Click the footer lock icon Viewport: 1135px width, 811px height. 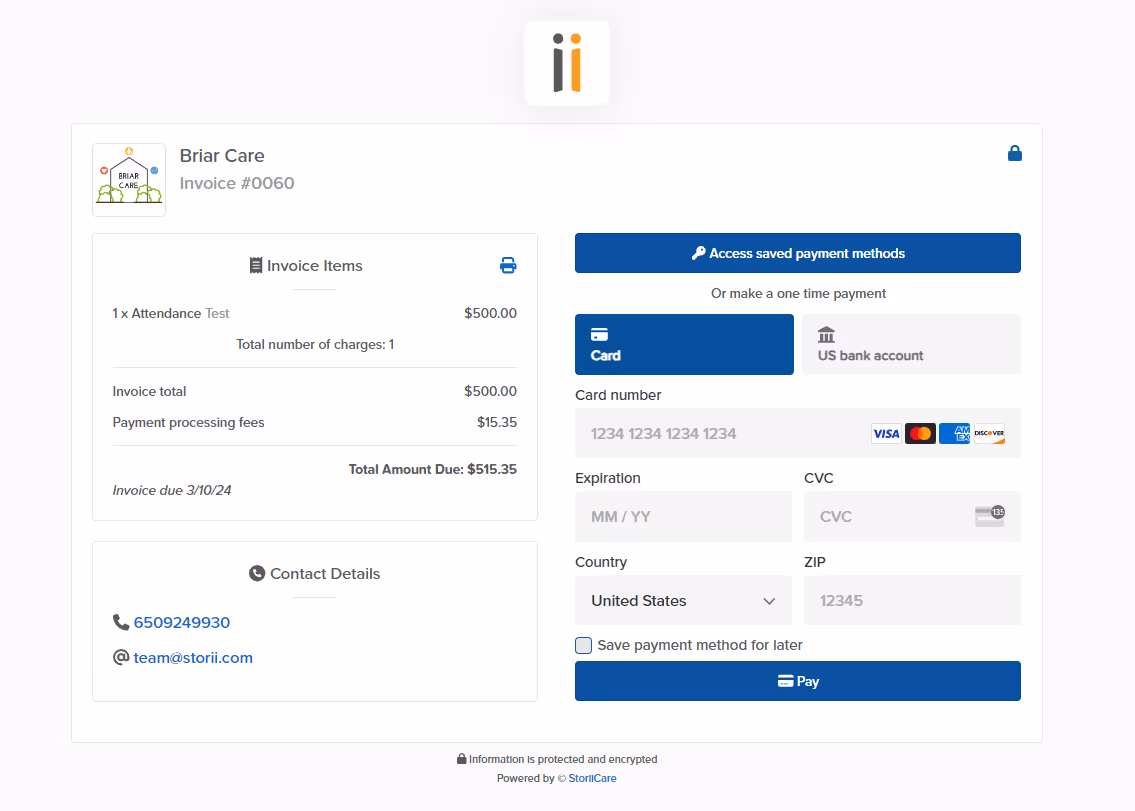tap(462, 759)
